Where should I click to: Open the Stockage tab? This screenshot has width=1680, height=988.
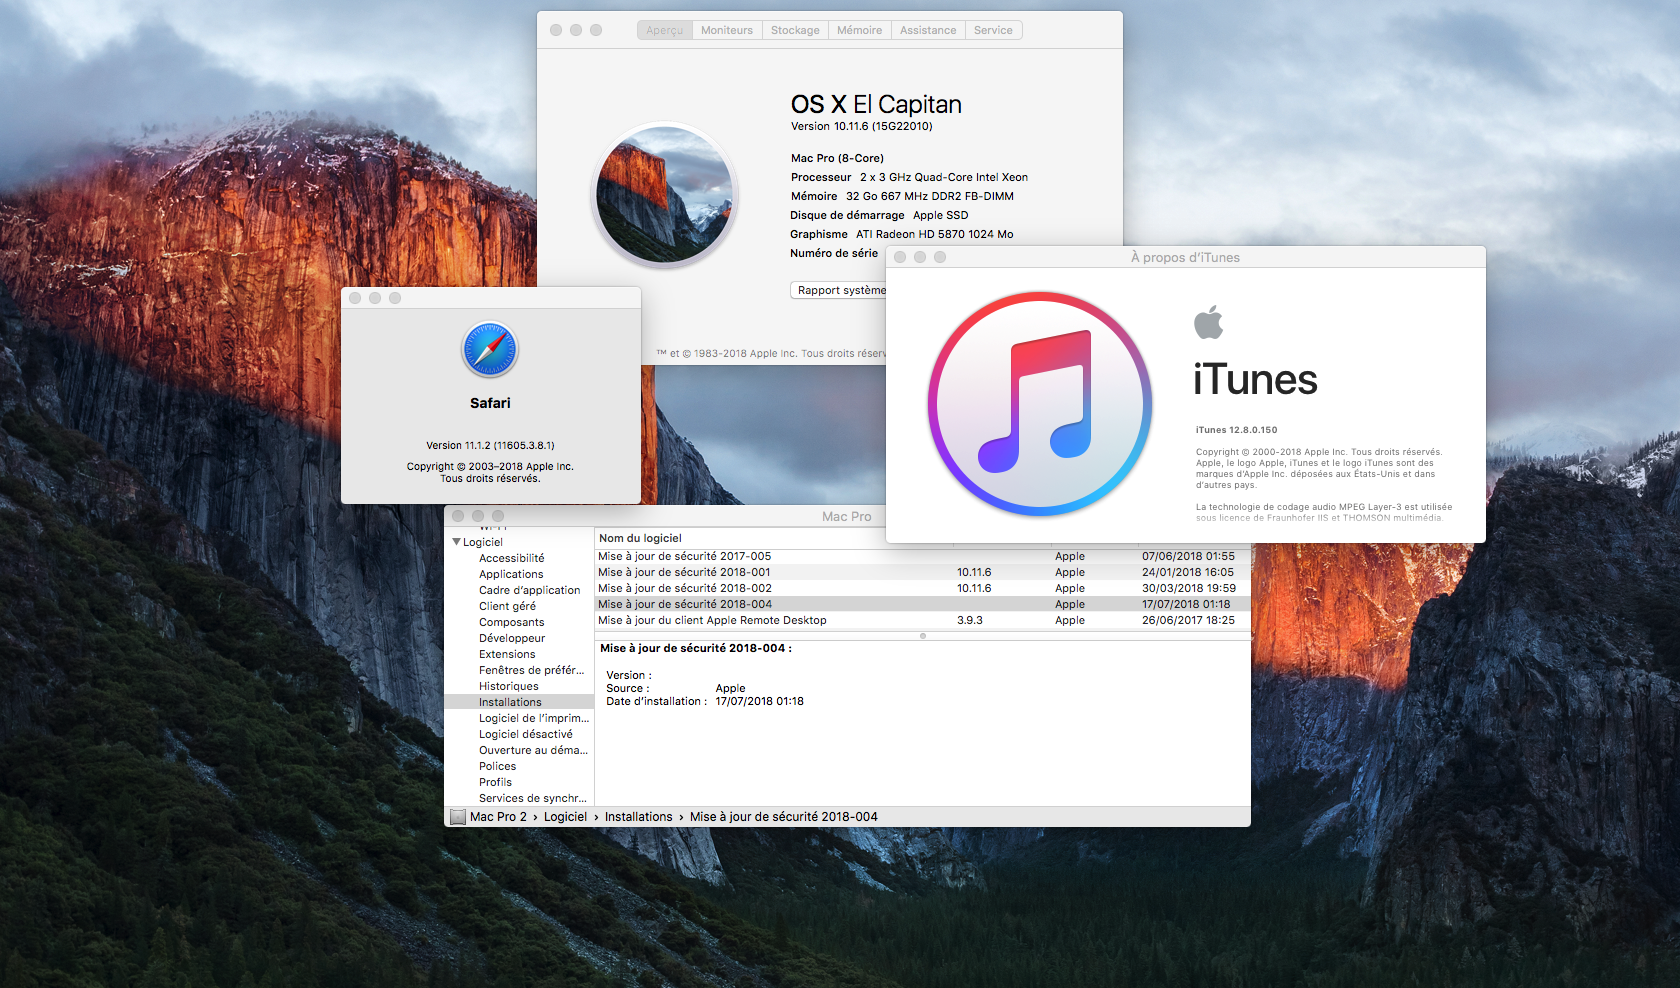(795, 30)
